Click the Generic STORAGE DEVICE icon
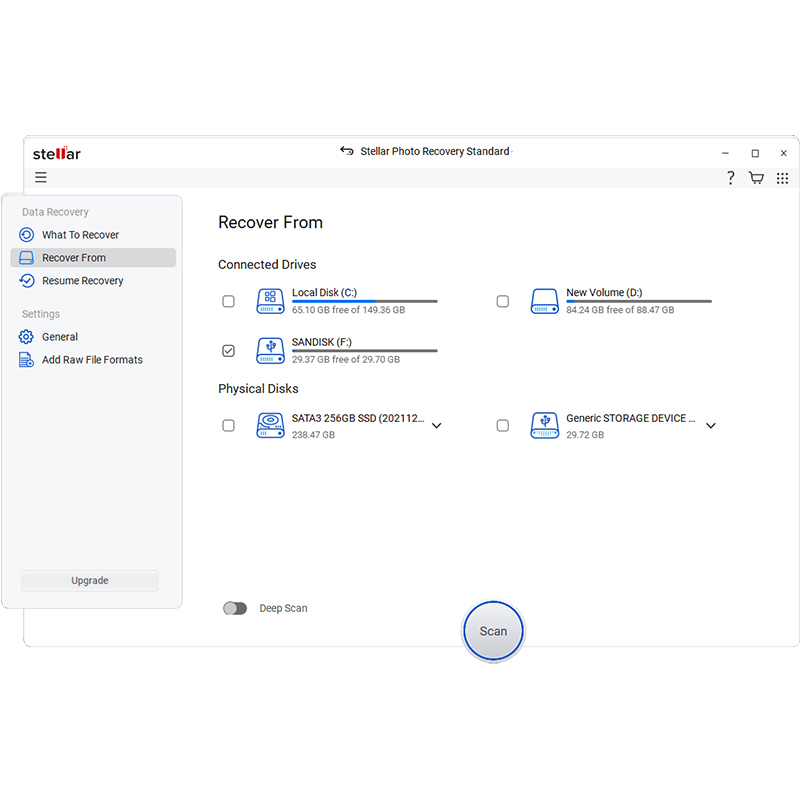800x800 pixels. point(544,426)
